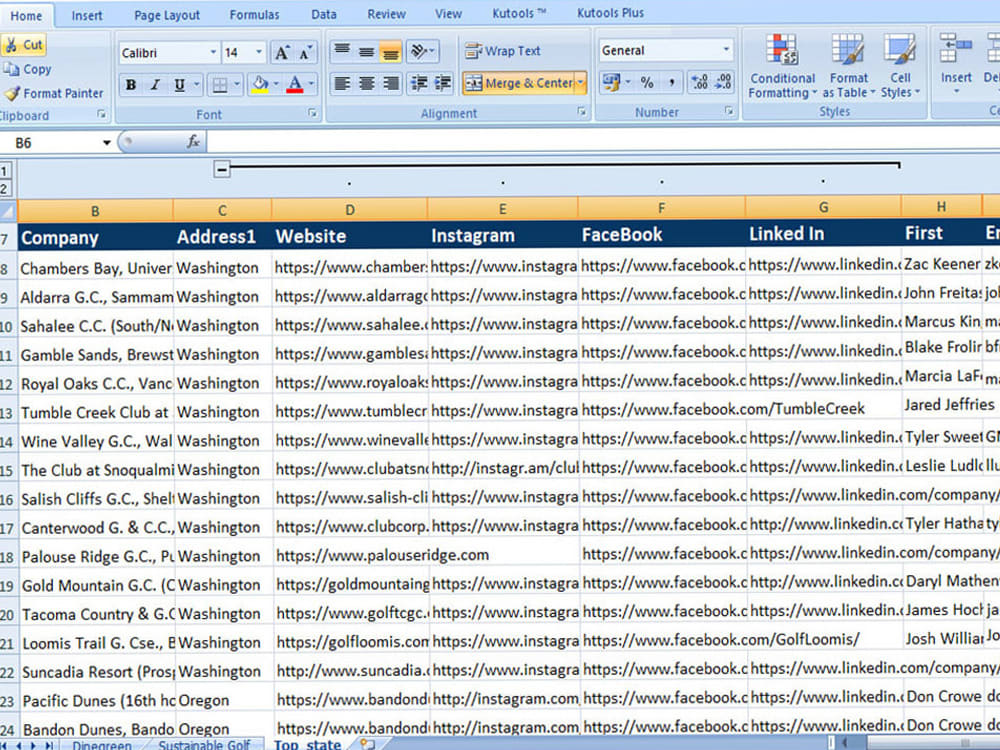The height and width of the screenshot is (750, 1000).
Task: Apply cell borders button
Action: click(220, 84)
